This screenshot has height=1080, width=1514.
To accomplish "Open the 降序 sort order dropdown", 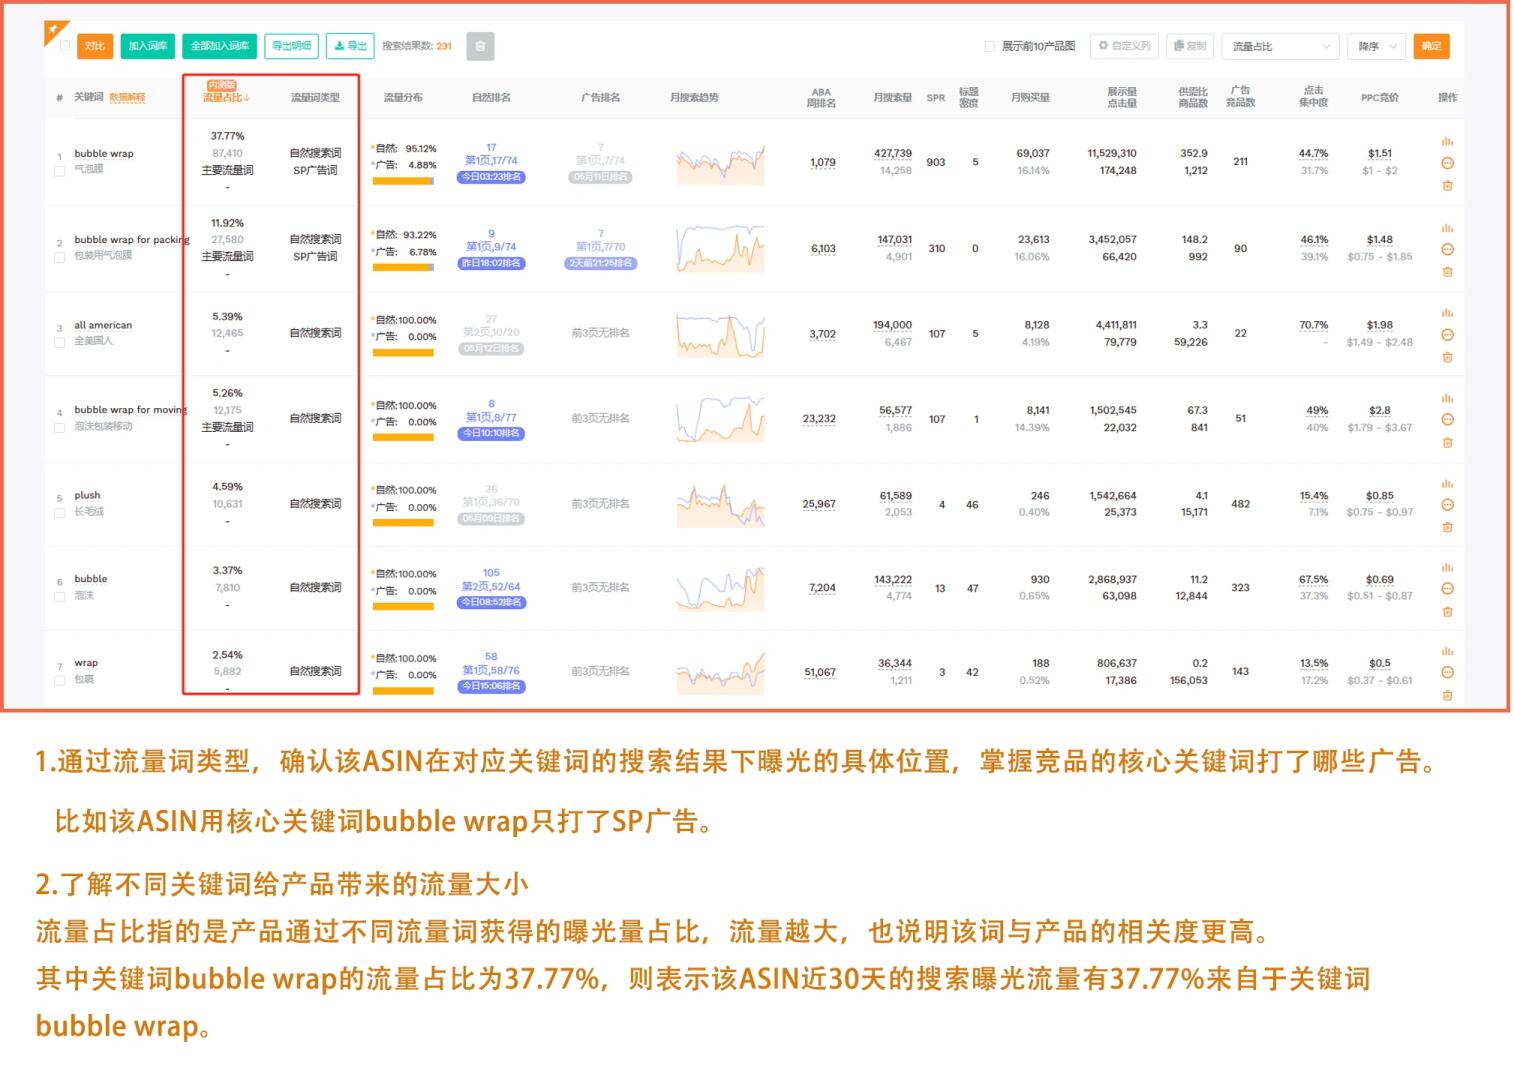I will pyautogui.click(x=1377, y=46).
